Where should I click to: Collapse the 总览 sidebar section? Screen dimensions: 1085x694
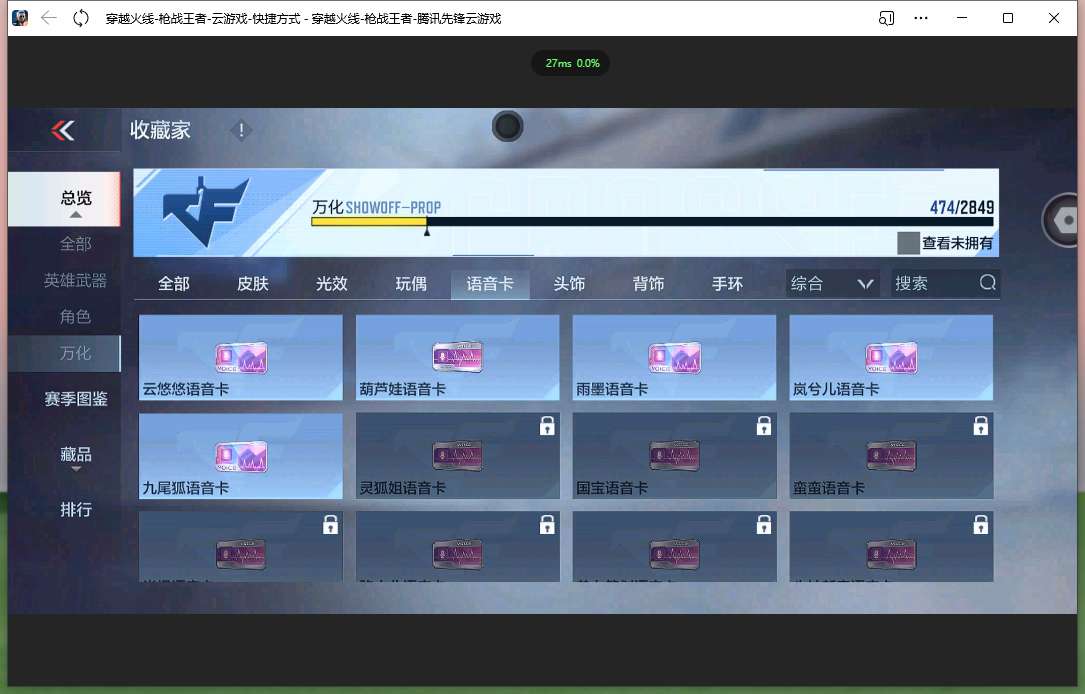[64, 199]
